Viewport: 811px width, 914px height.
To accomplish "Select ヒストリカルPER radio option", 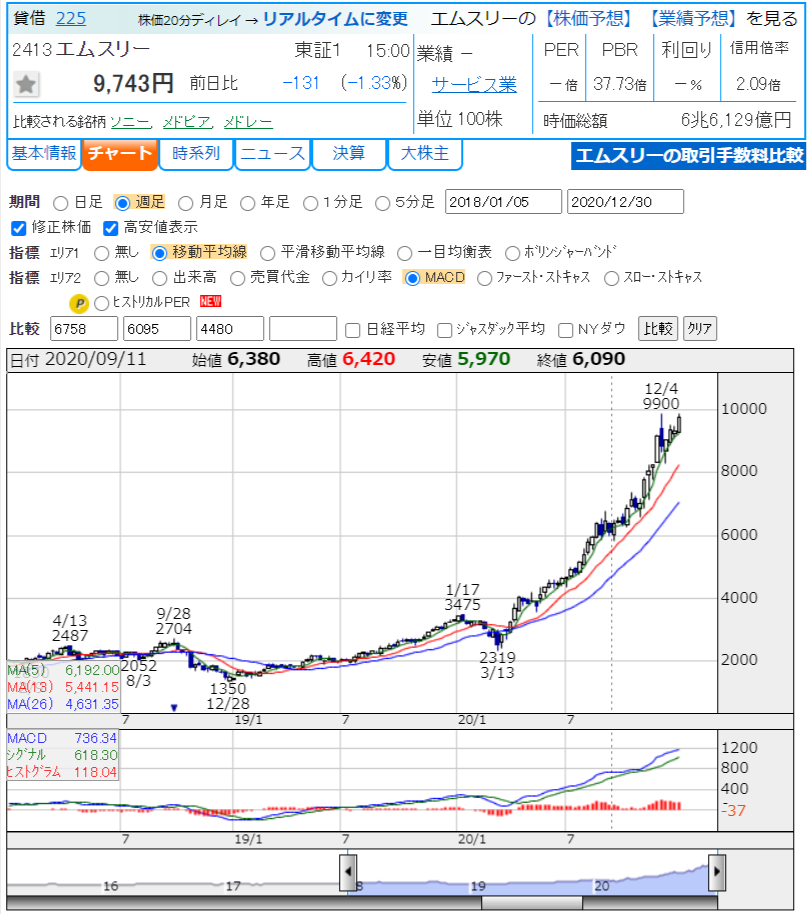I will 101,303.
